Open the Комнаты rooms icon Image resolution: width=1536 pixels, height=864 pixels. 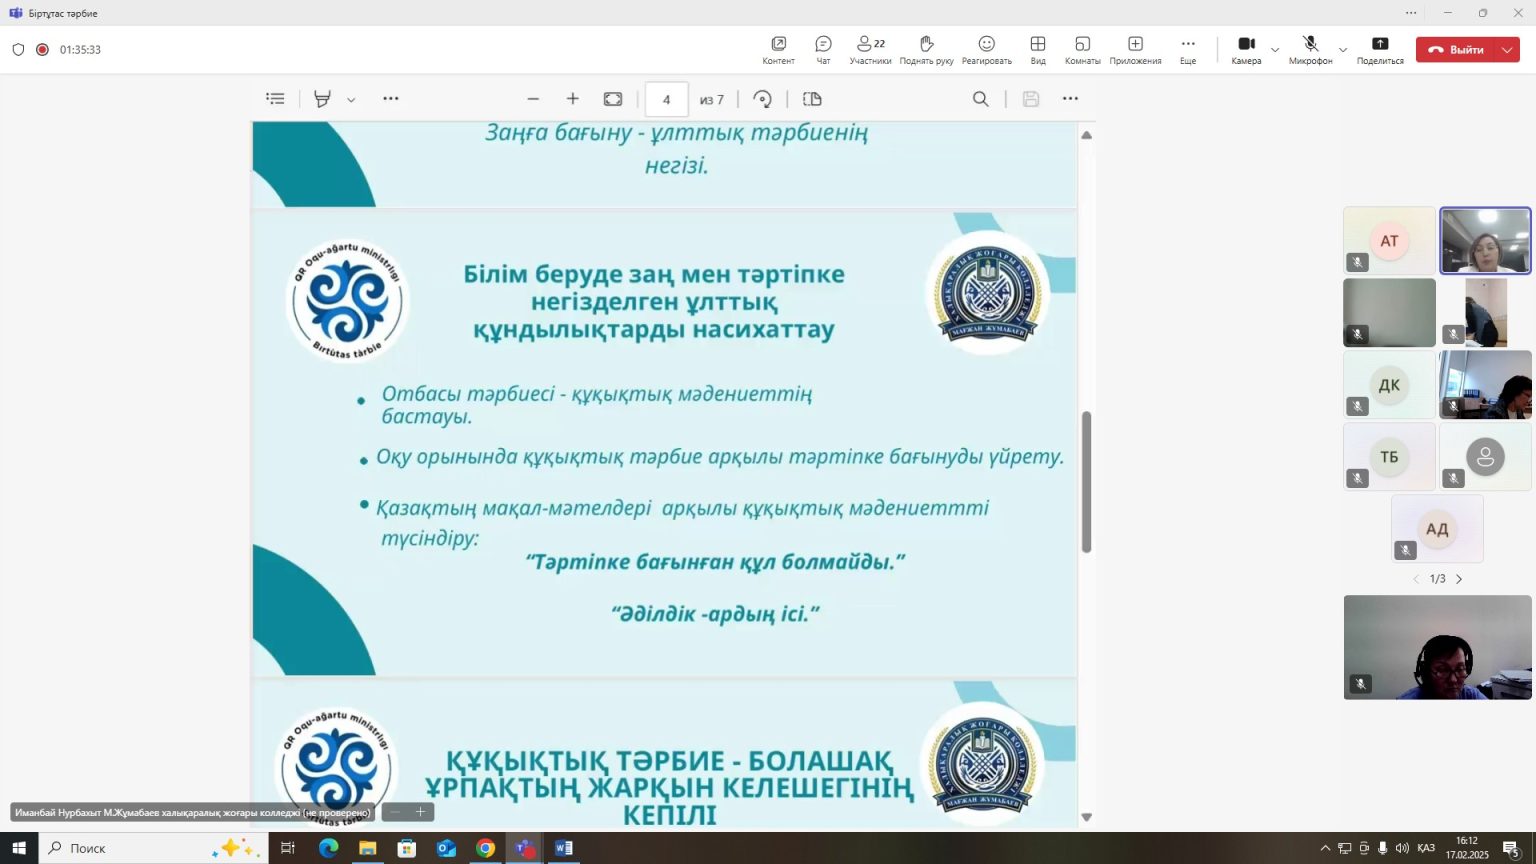click(x=1082, y=49)
